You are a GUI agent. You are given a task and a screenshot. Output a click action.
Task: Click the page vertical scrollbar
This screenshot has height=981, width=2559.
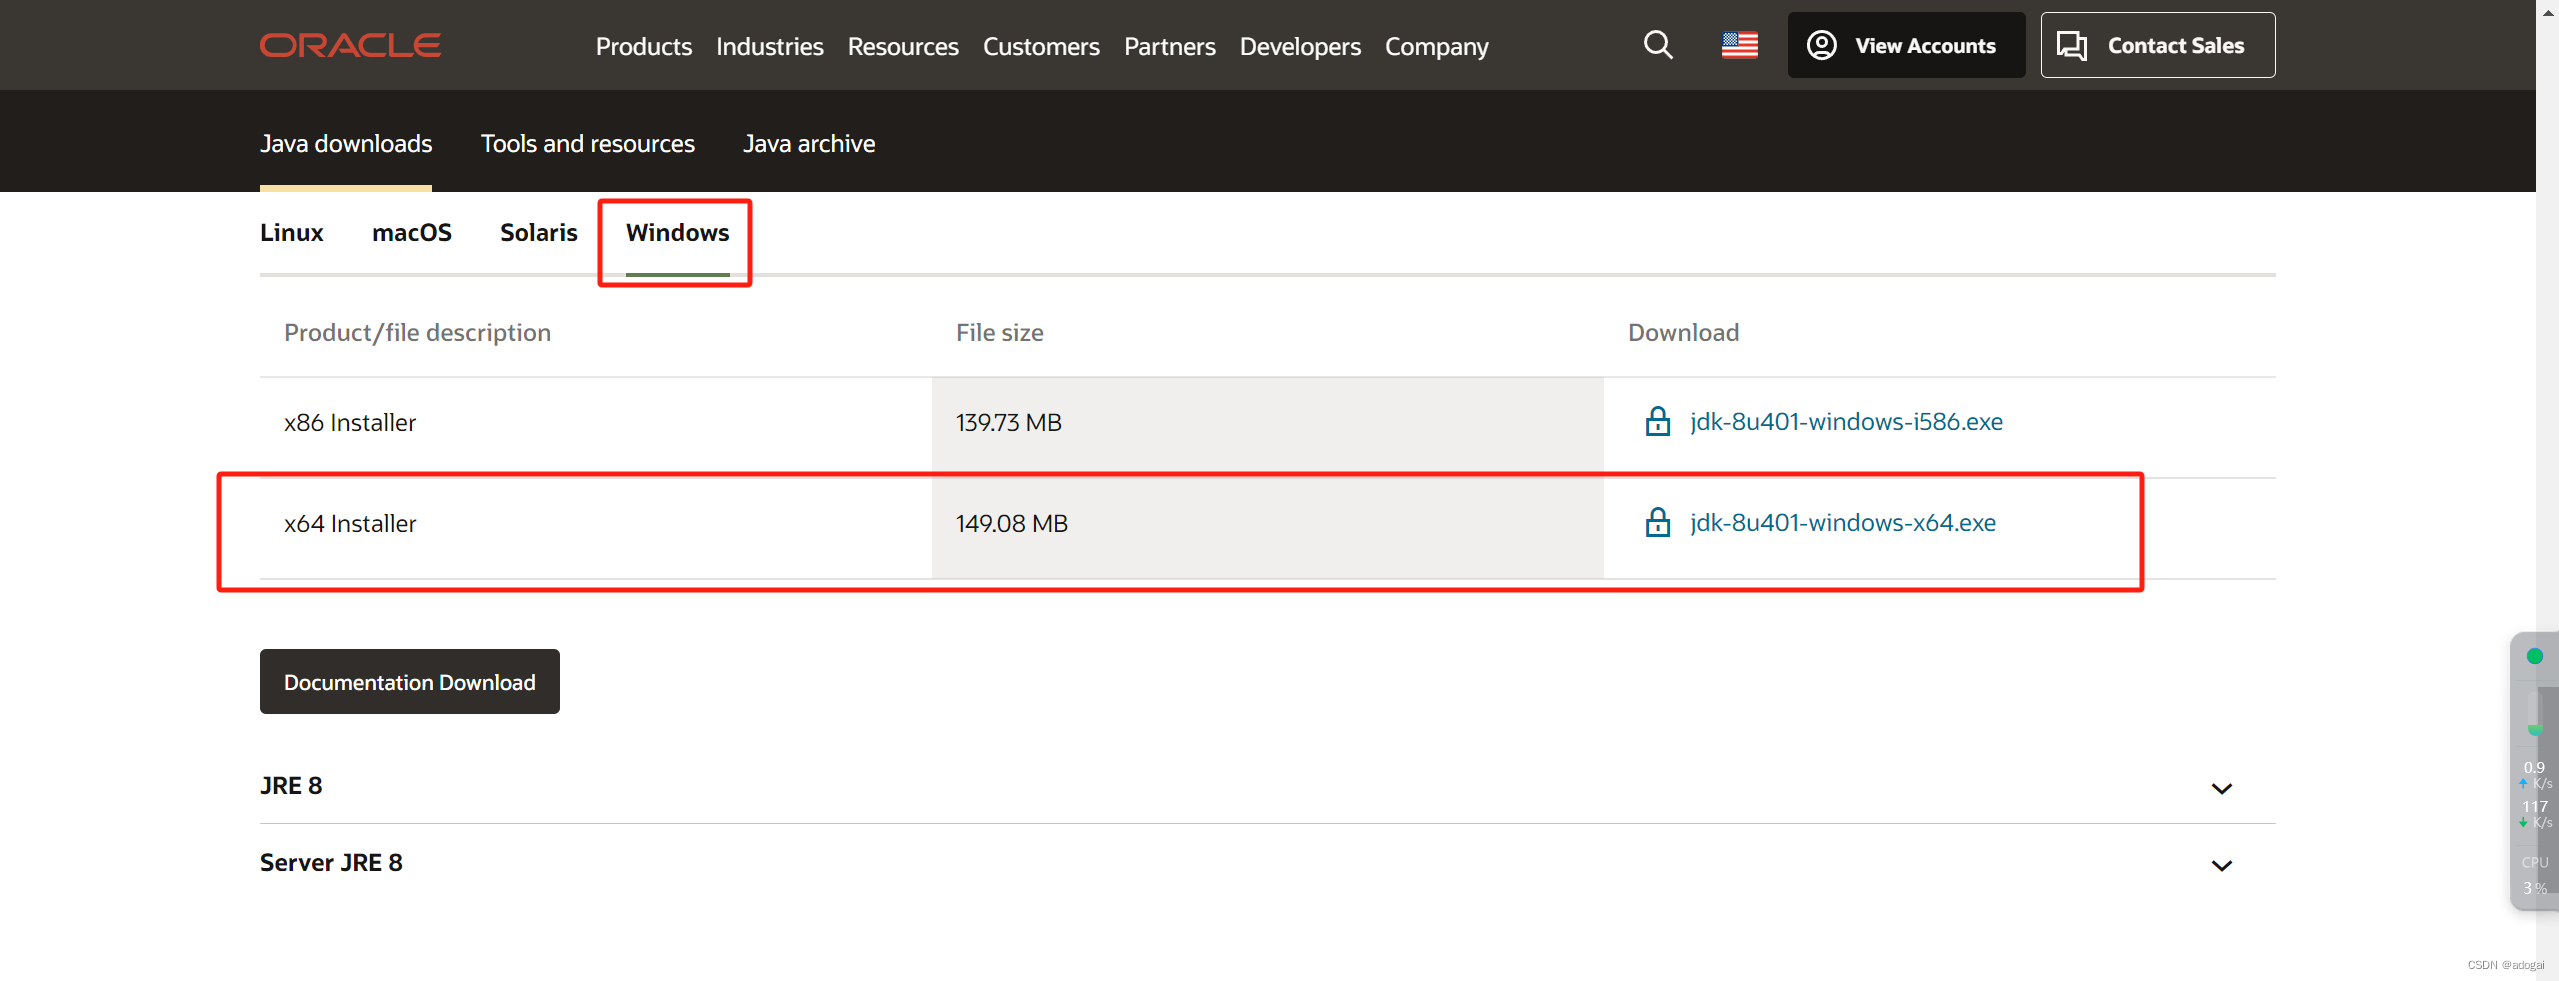(2547, 490)
